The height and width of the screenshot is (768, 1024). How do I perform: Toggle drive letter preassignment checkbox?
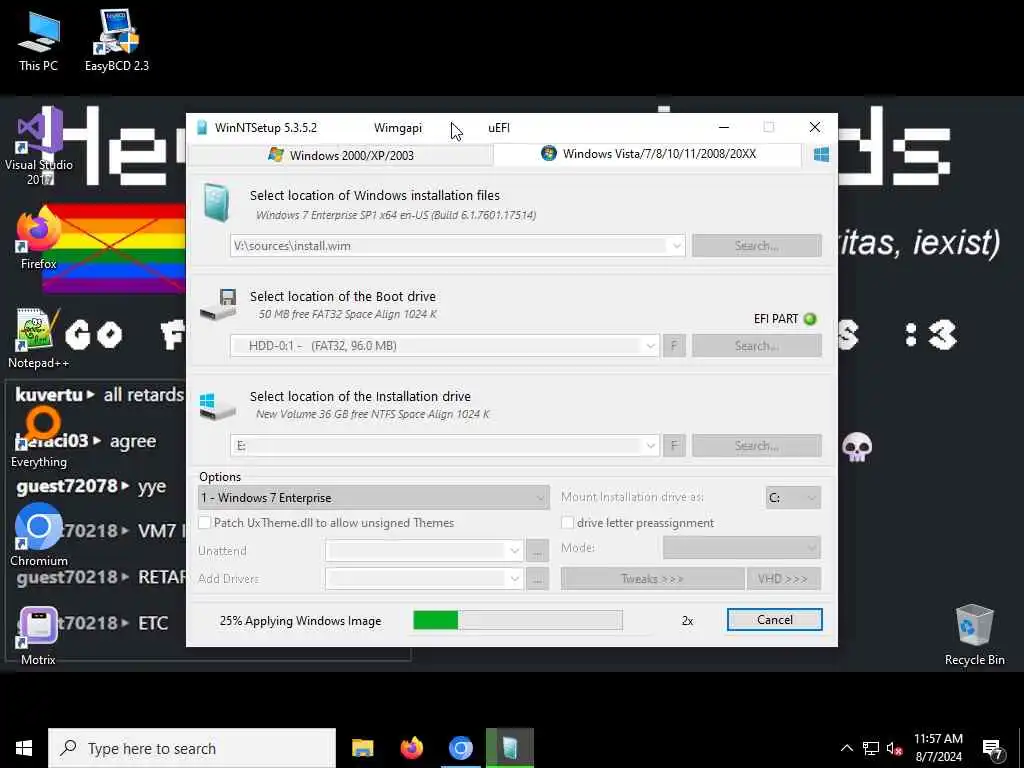click(568, 522)
